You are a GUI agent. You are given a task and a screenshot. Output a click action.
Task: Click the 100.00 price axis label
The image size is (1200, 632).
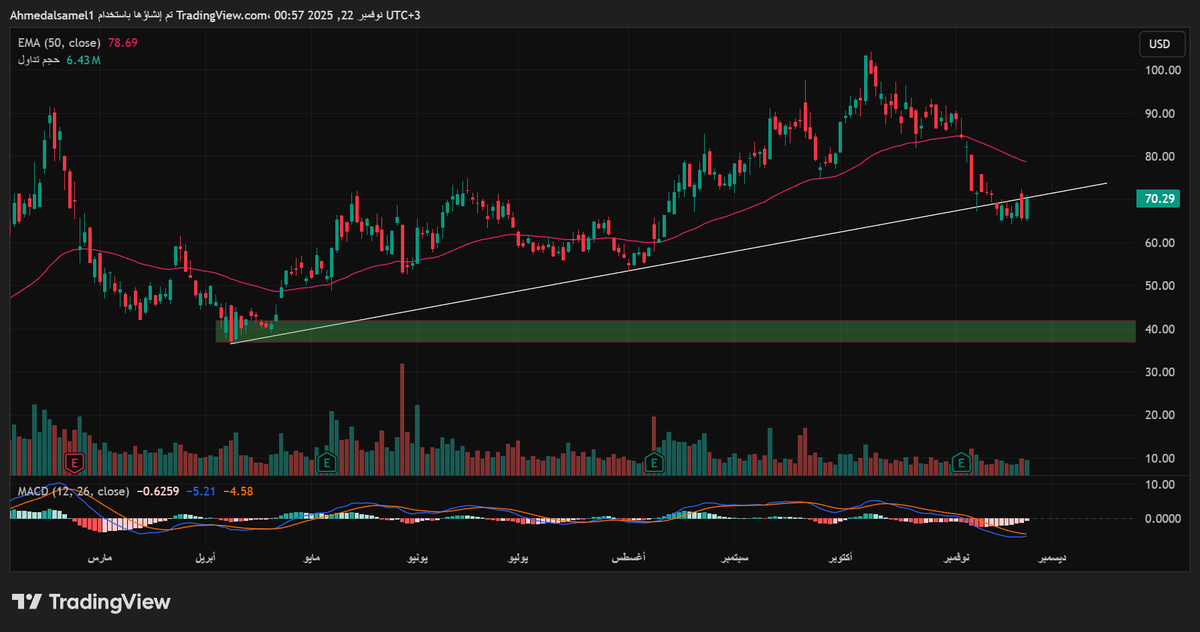1163,71
